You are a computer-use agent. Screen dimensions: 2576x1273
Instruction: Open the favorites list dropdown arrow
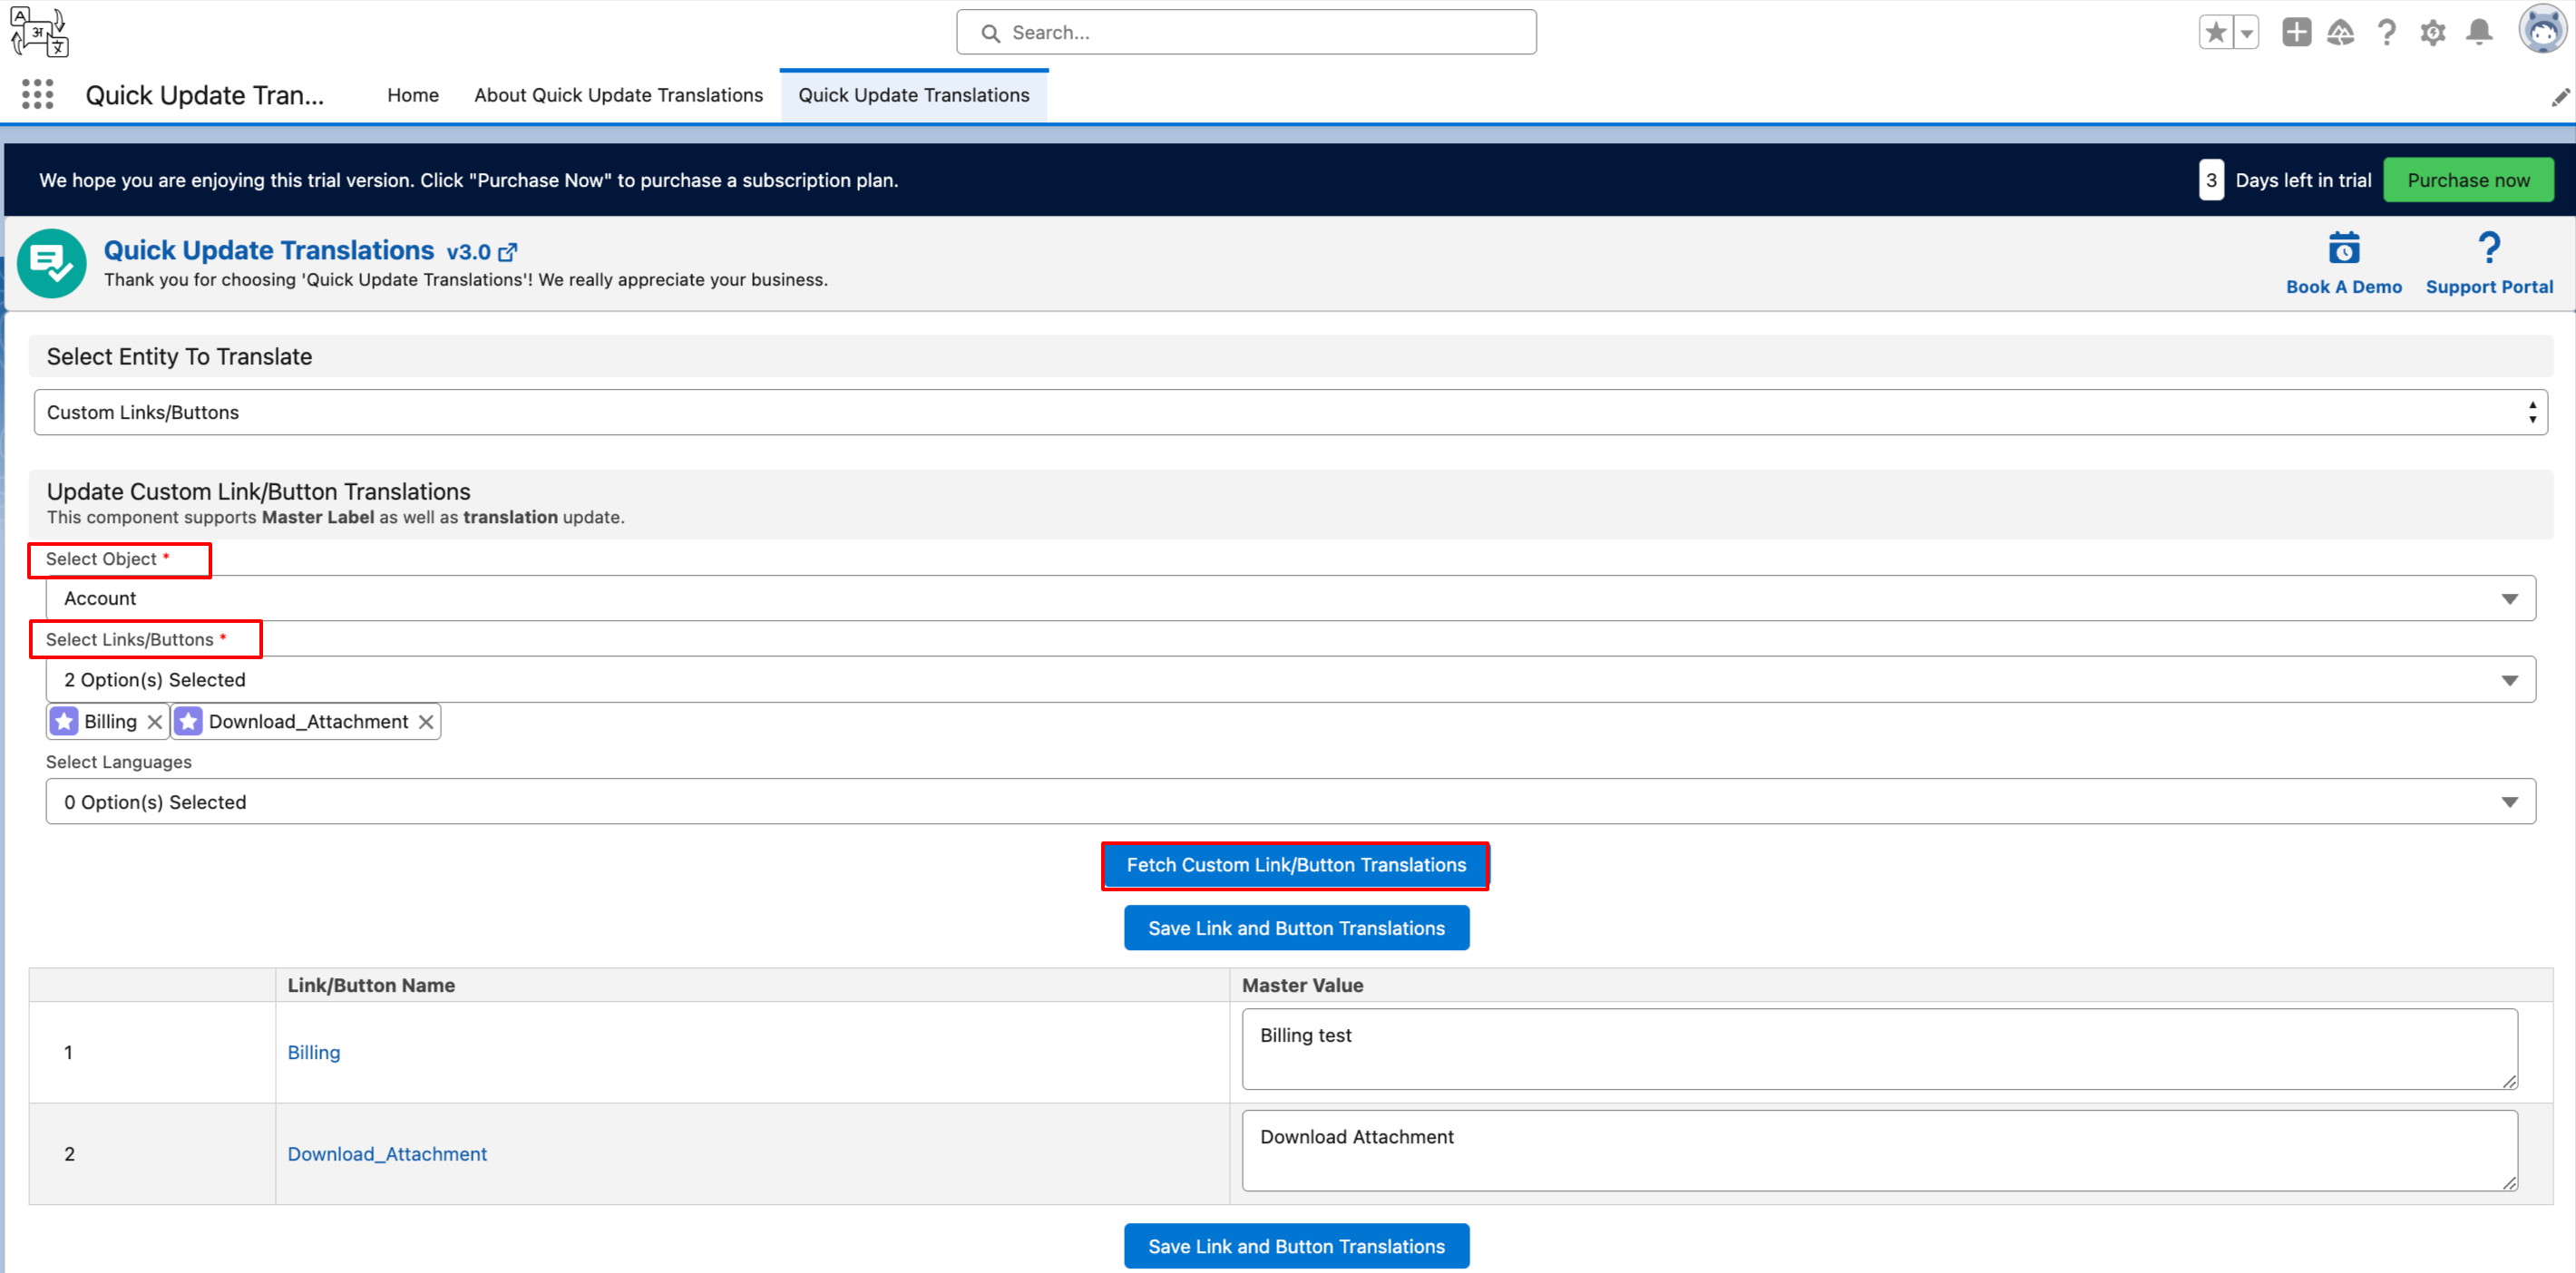[2246, 33]
